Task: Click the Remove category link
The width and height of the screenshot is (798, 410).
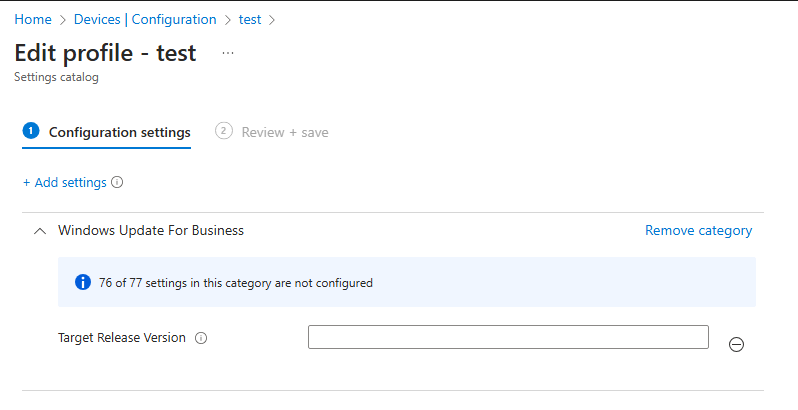Action: [698, 230]
